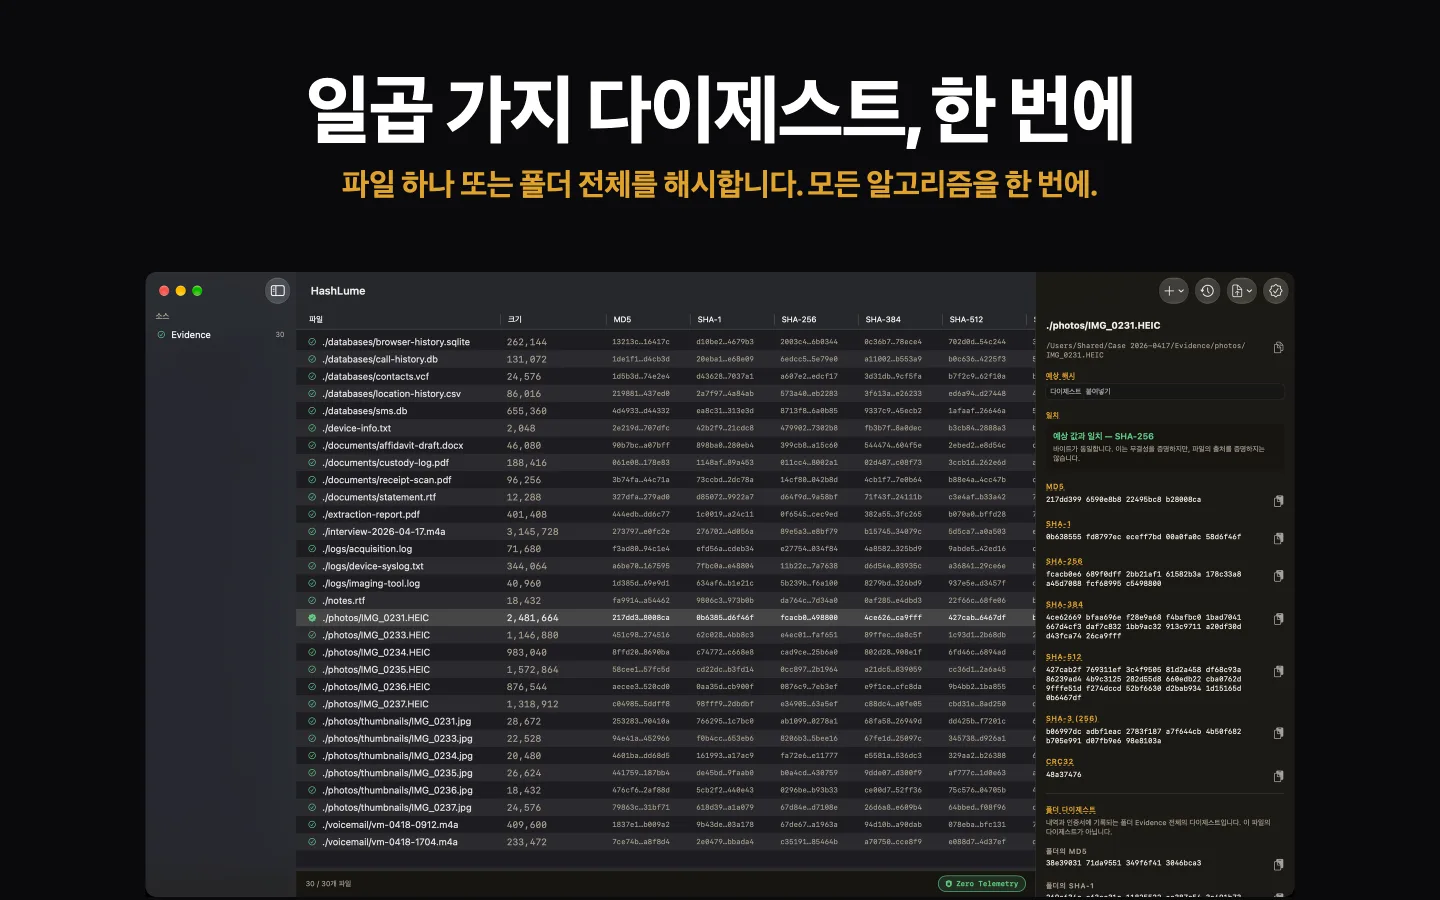Sort by the MD5 column header
1440x900 pixels.
pyautogui.click(x=622, y=320)
